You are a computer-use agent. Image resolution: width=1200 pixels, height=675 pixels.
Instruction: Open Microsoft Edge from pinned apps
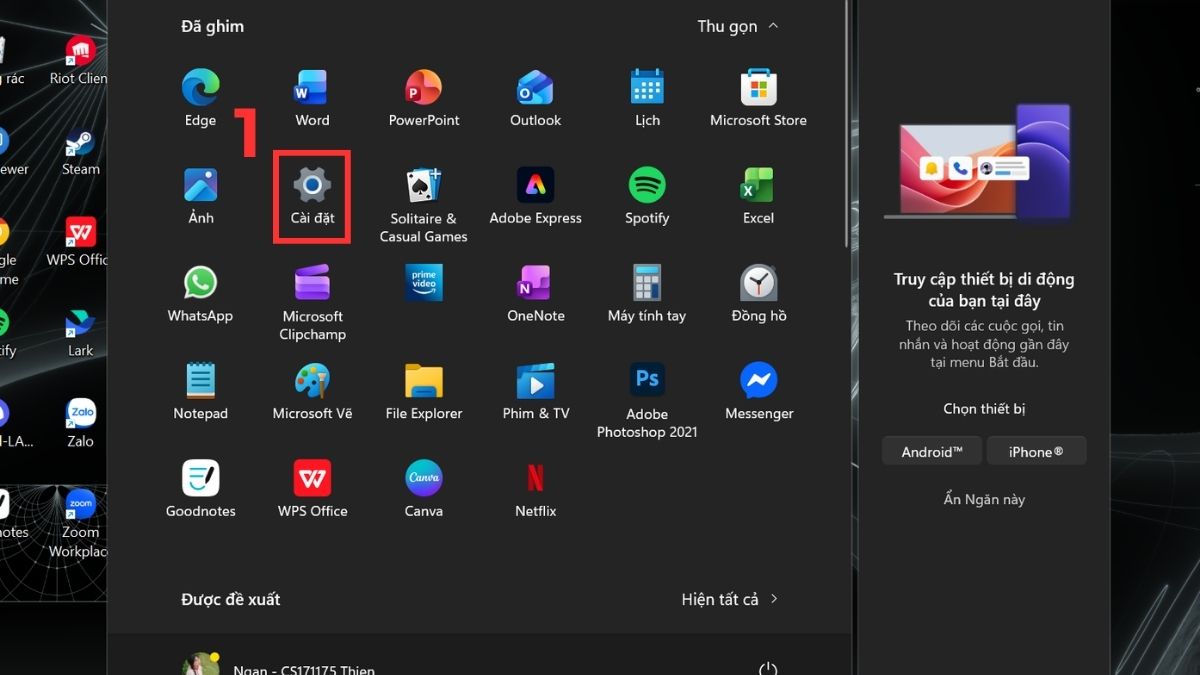(x=199, y=95)
